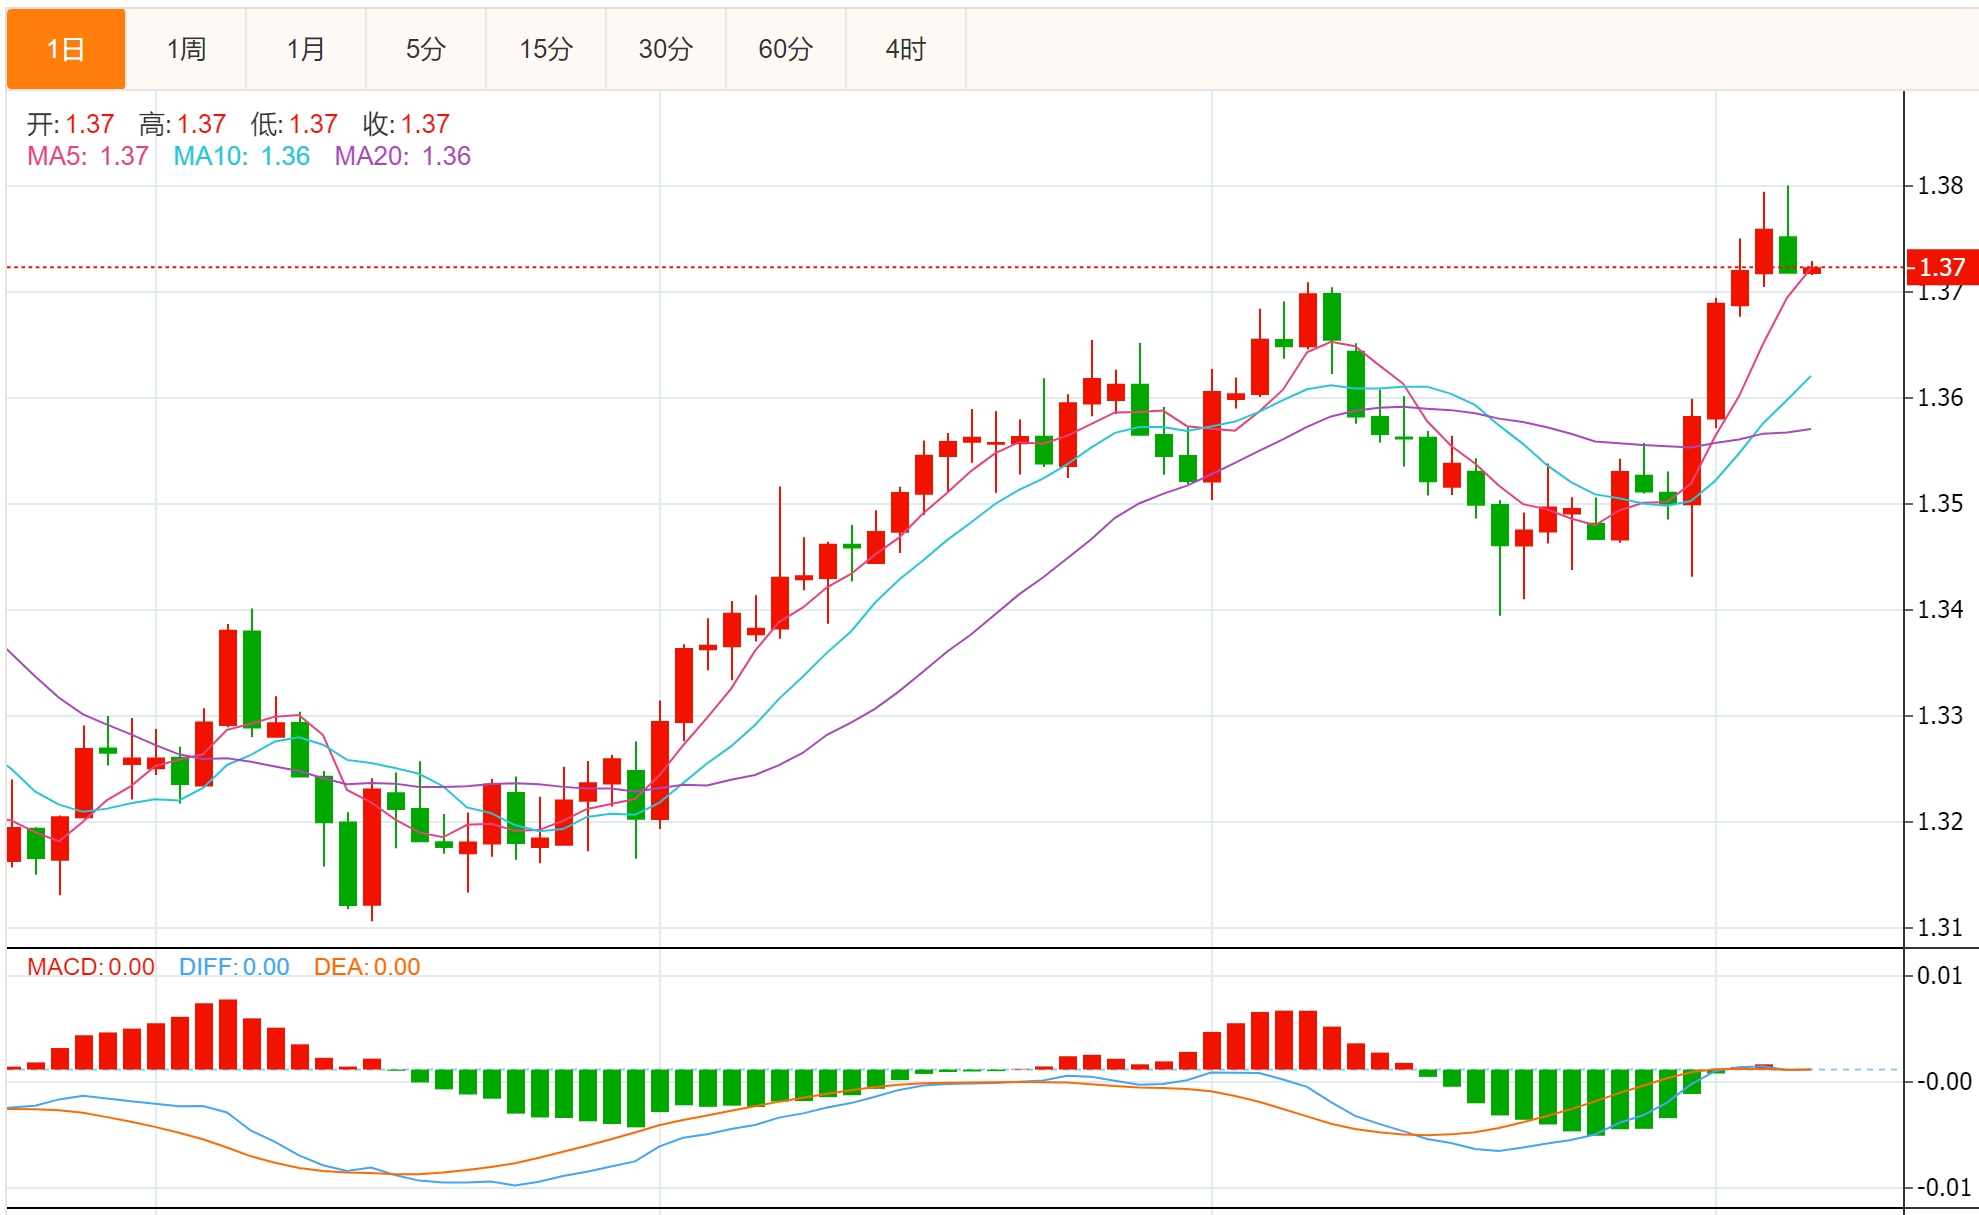Select the 1日 daily timeframe tab
The width and height of the screenshot is (1979, 1215).
pos(66,49)
